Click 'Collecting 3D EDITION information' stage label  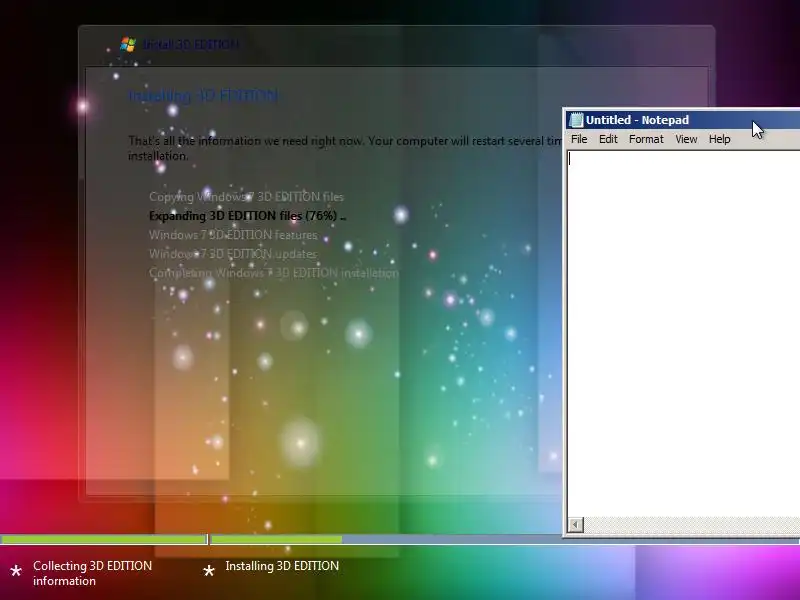coord(92,573)
